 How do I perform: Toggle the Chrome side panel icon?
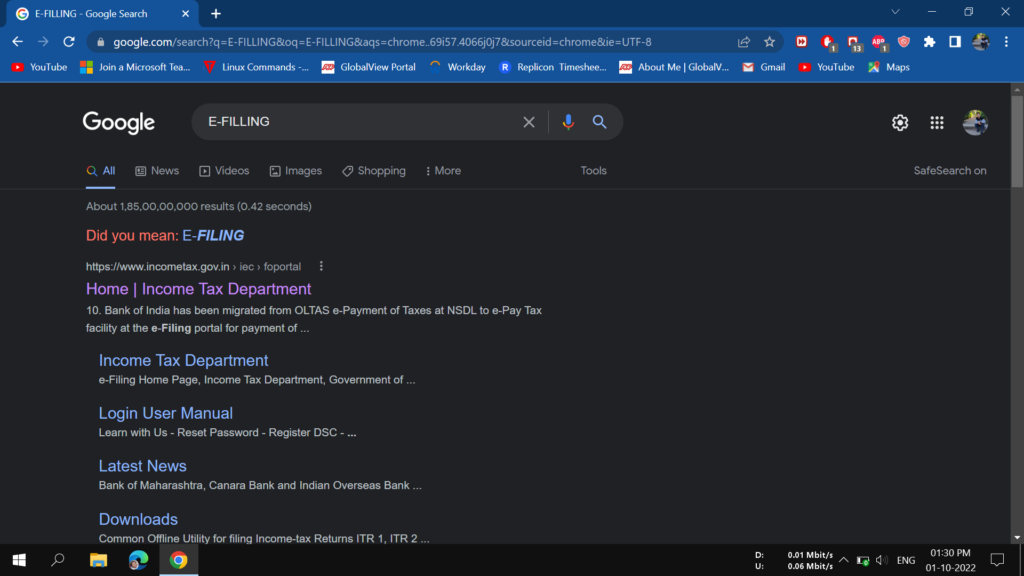coord(955,42)
